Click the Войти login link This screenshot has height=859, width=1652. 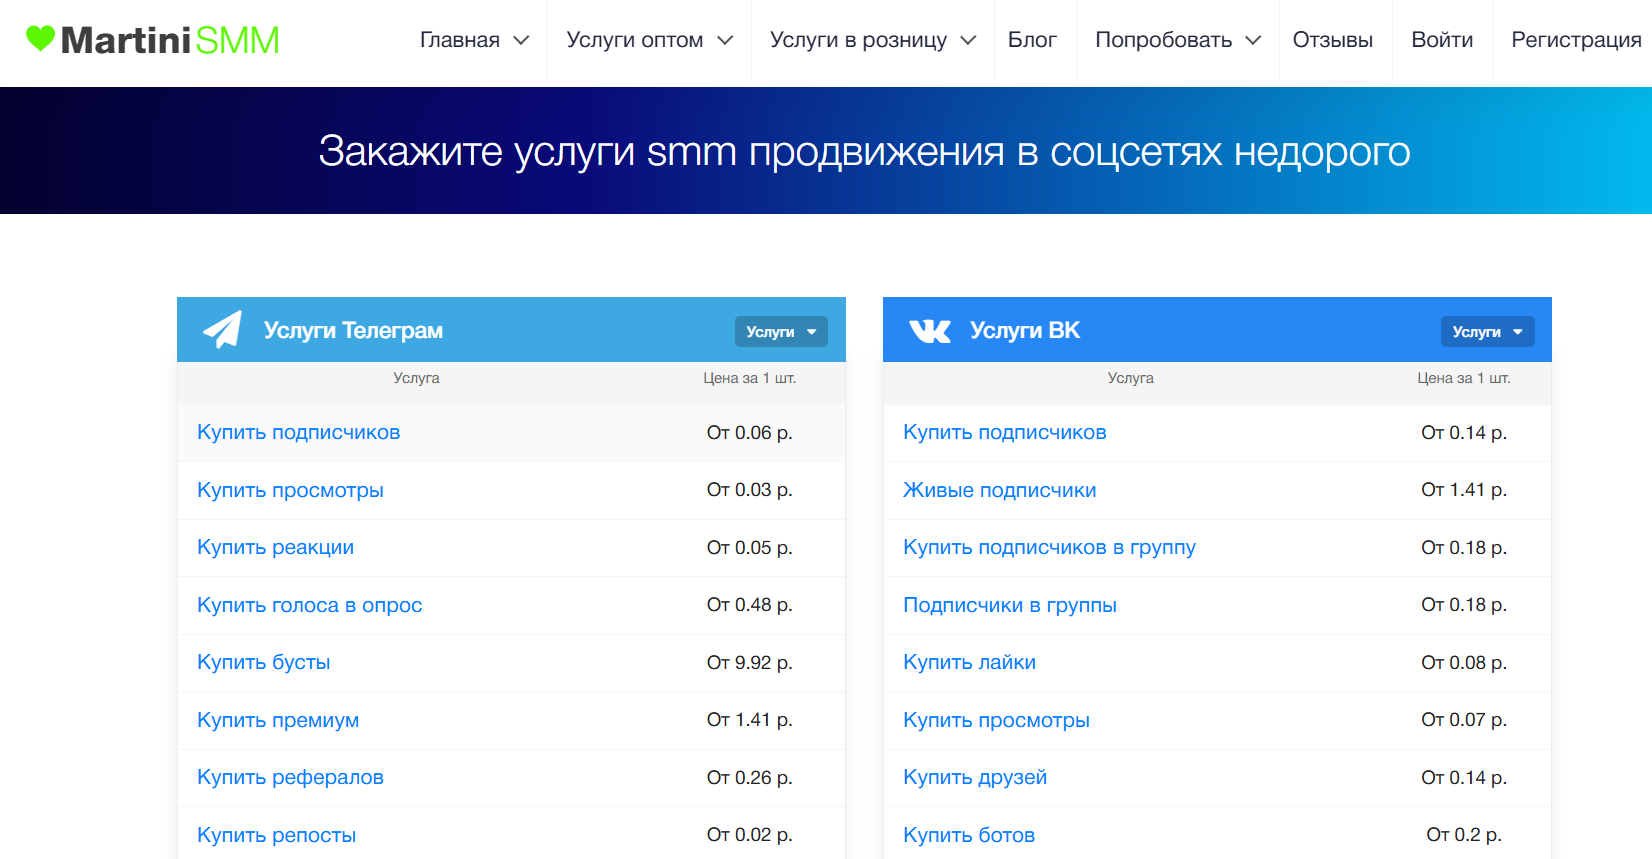coord(1442,40)
